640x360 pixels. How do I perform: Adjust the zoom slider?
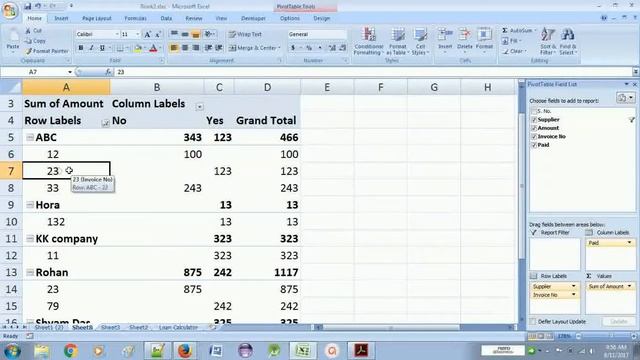[611, 336]
